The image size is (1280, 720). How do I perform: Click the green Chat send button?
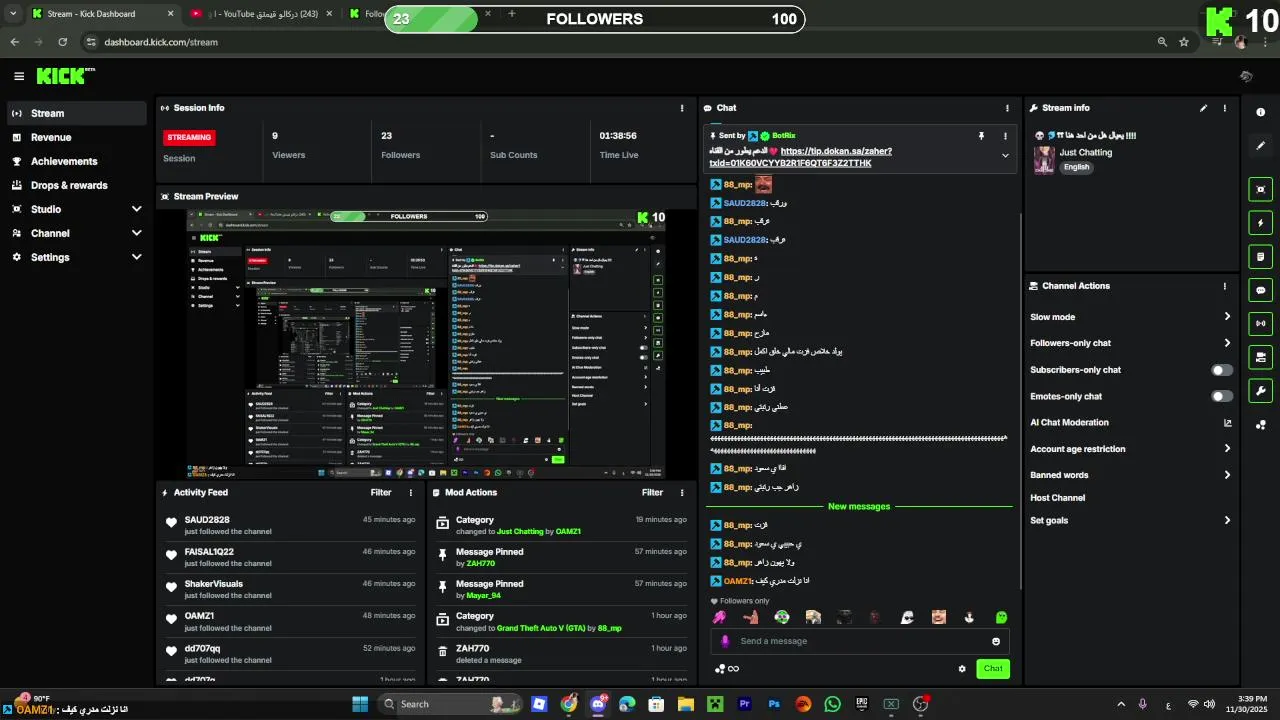(x=993, y=669)
